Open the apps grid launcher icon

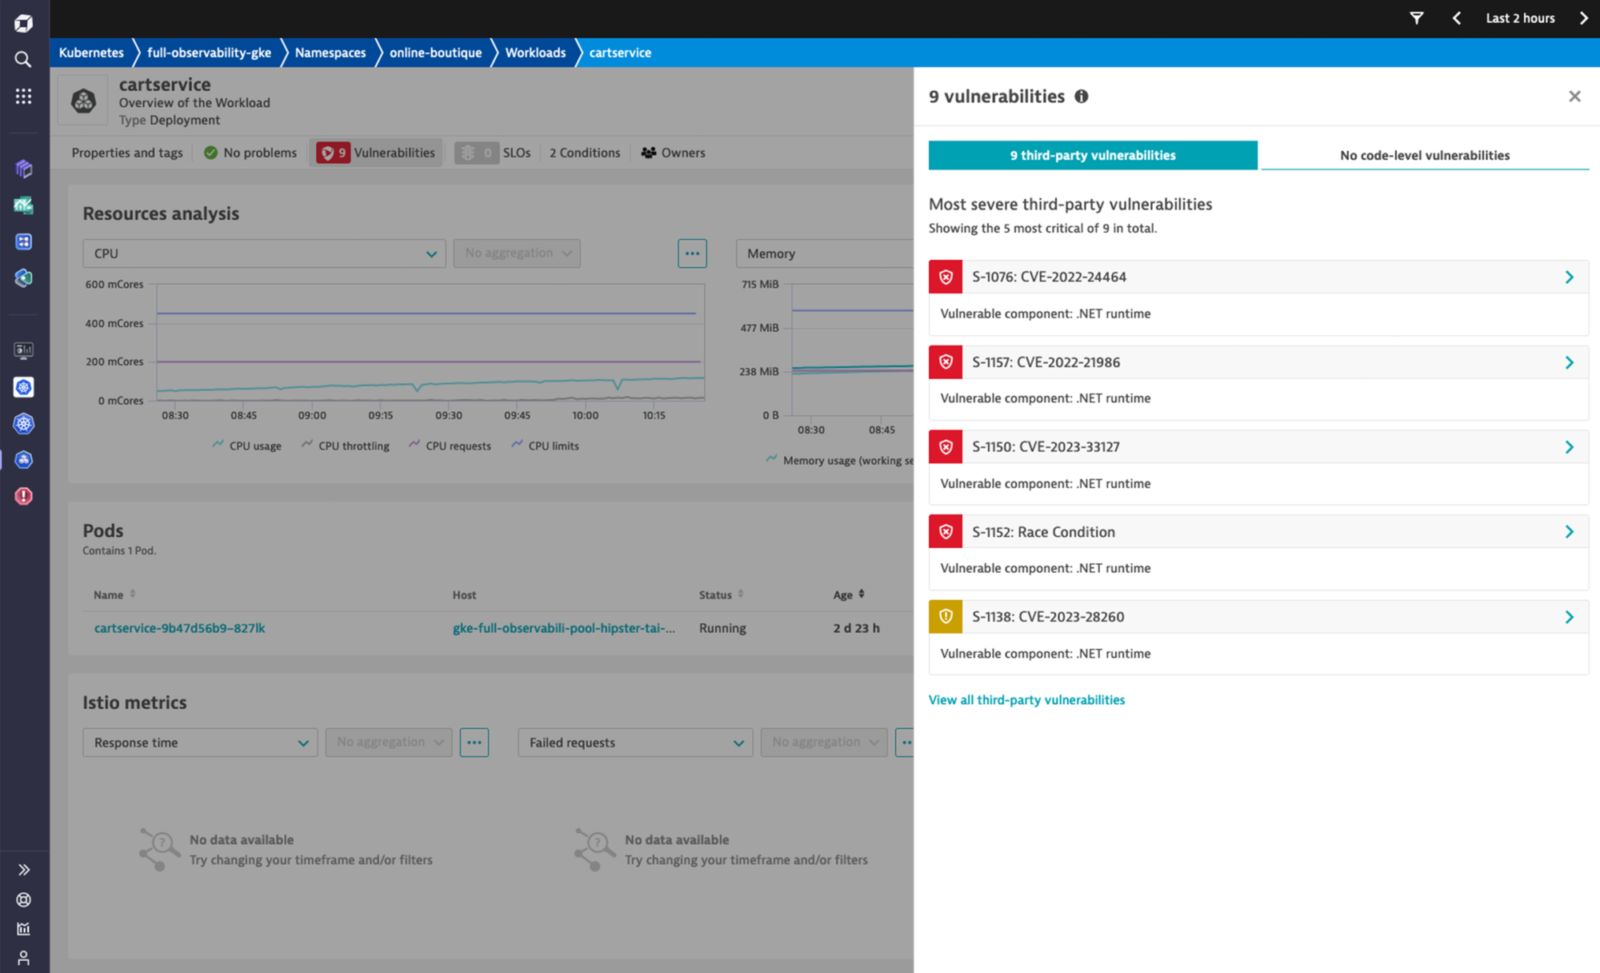pos(23,96)
